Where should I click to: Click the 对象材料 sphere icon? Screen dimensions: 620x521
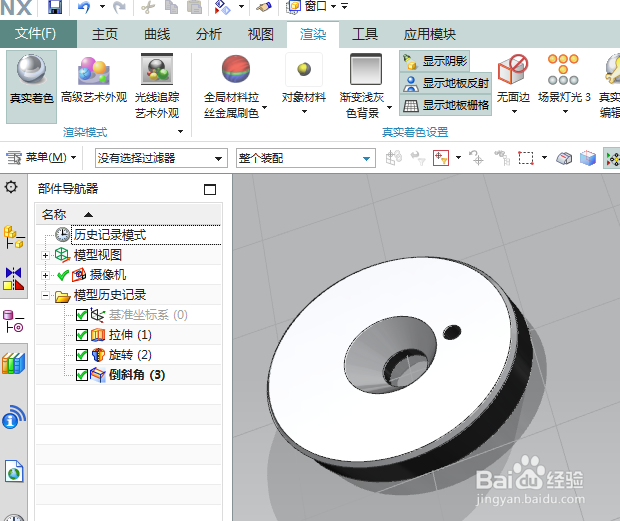[x=304, y=70]
